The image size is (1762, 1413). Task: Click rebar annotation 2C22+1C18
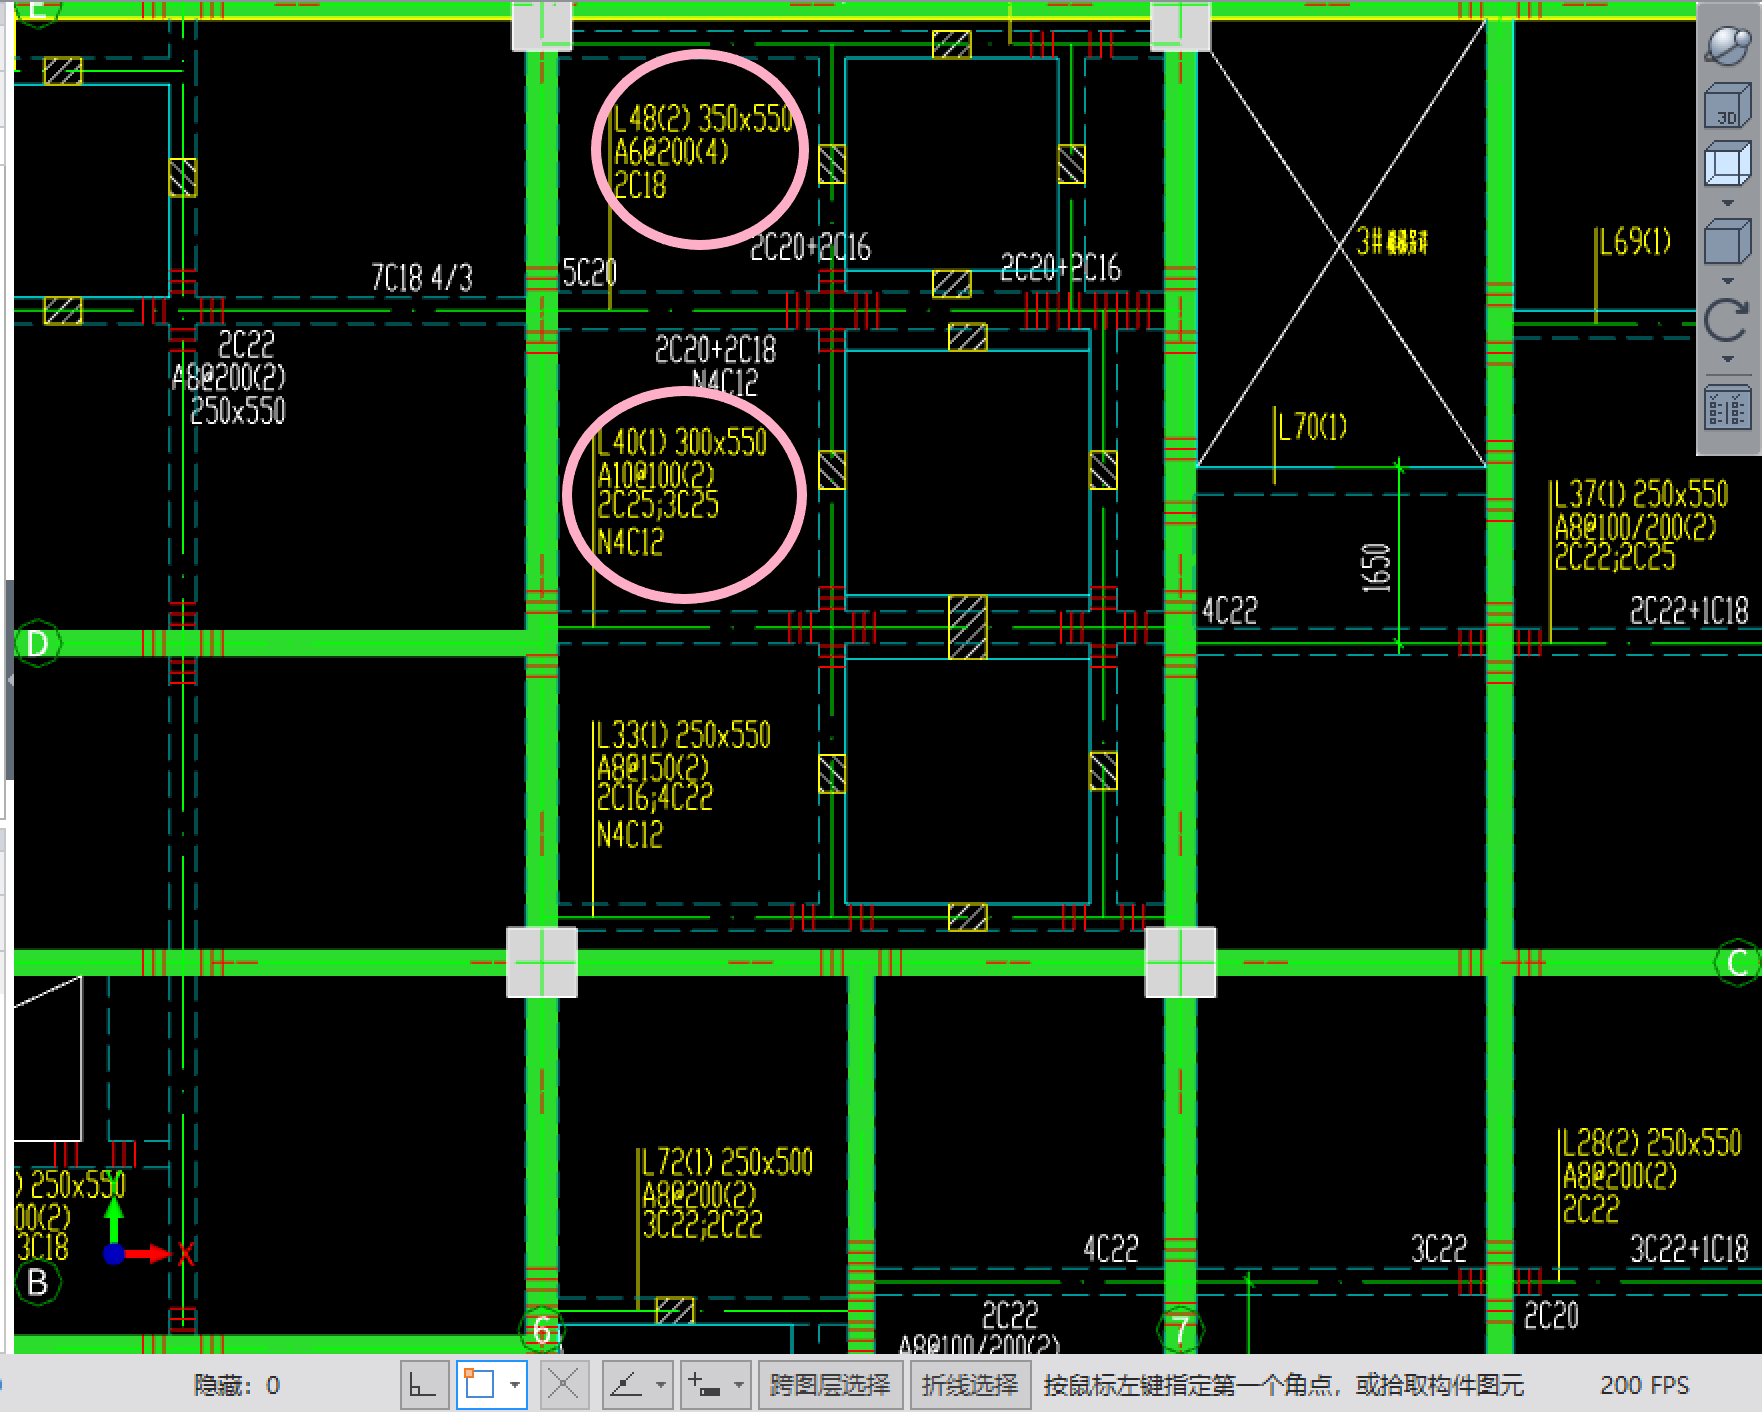[1689, 610]
